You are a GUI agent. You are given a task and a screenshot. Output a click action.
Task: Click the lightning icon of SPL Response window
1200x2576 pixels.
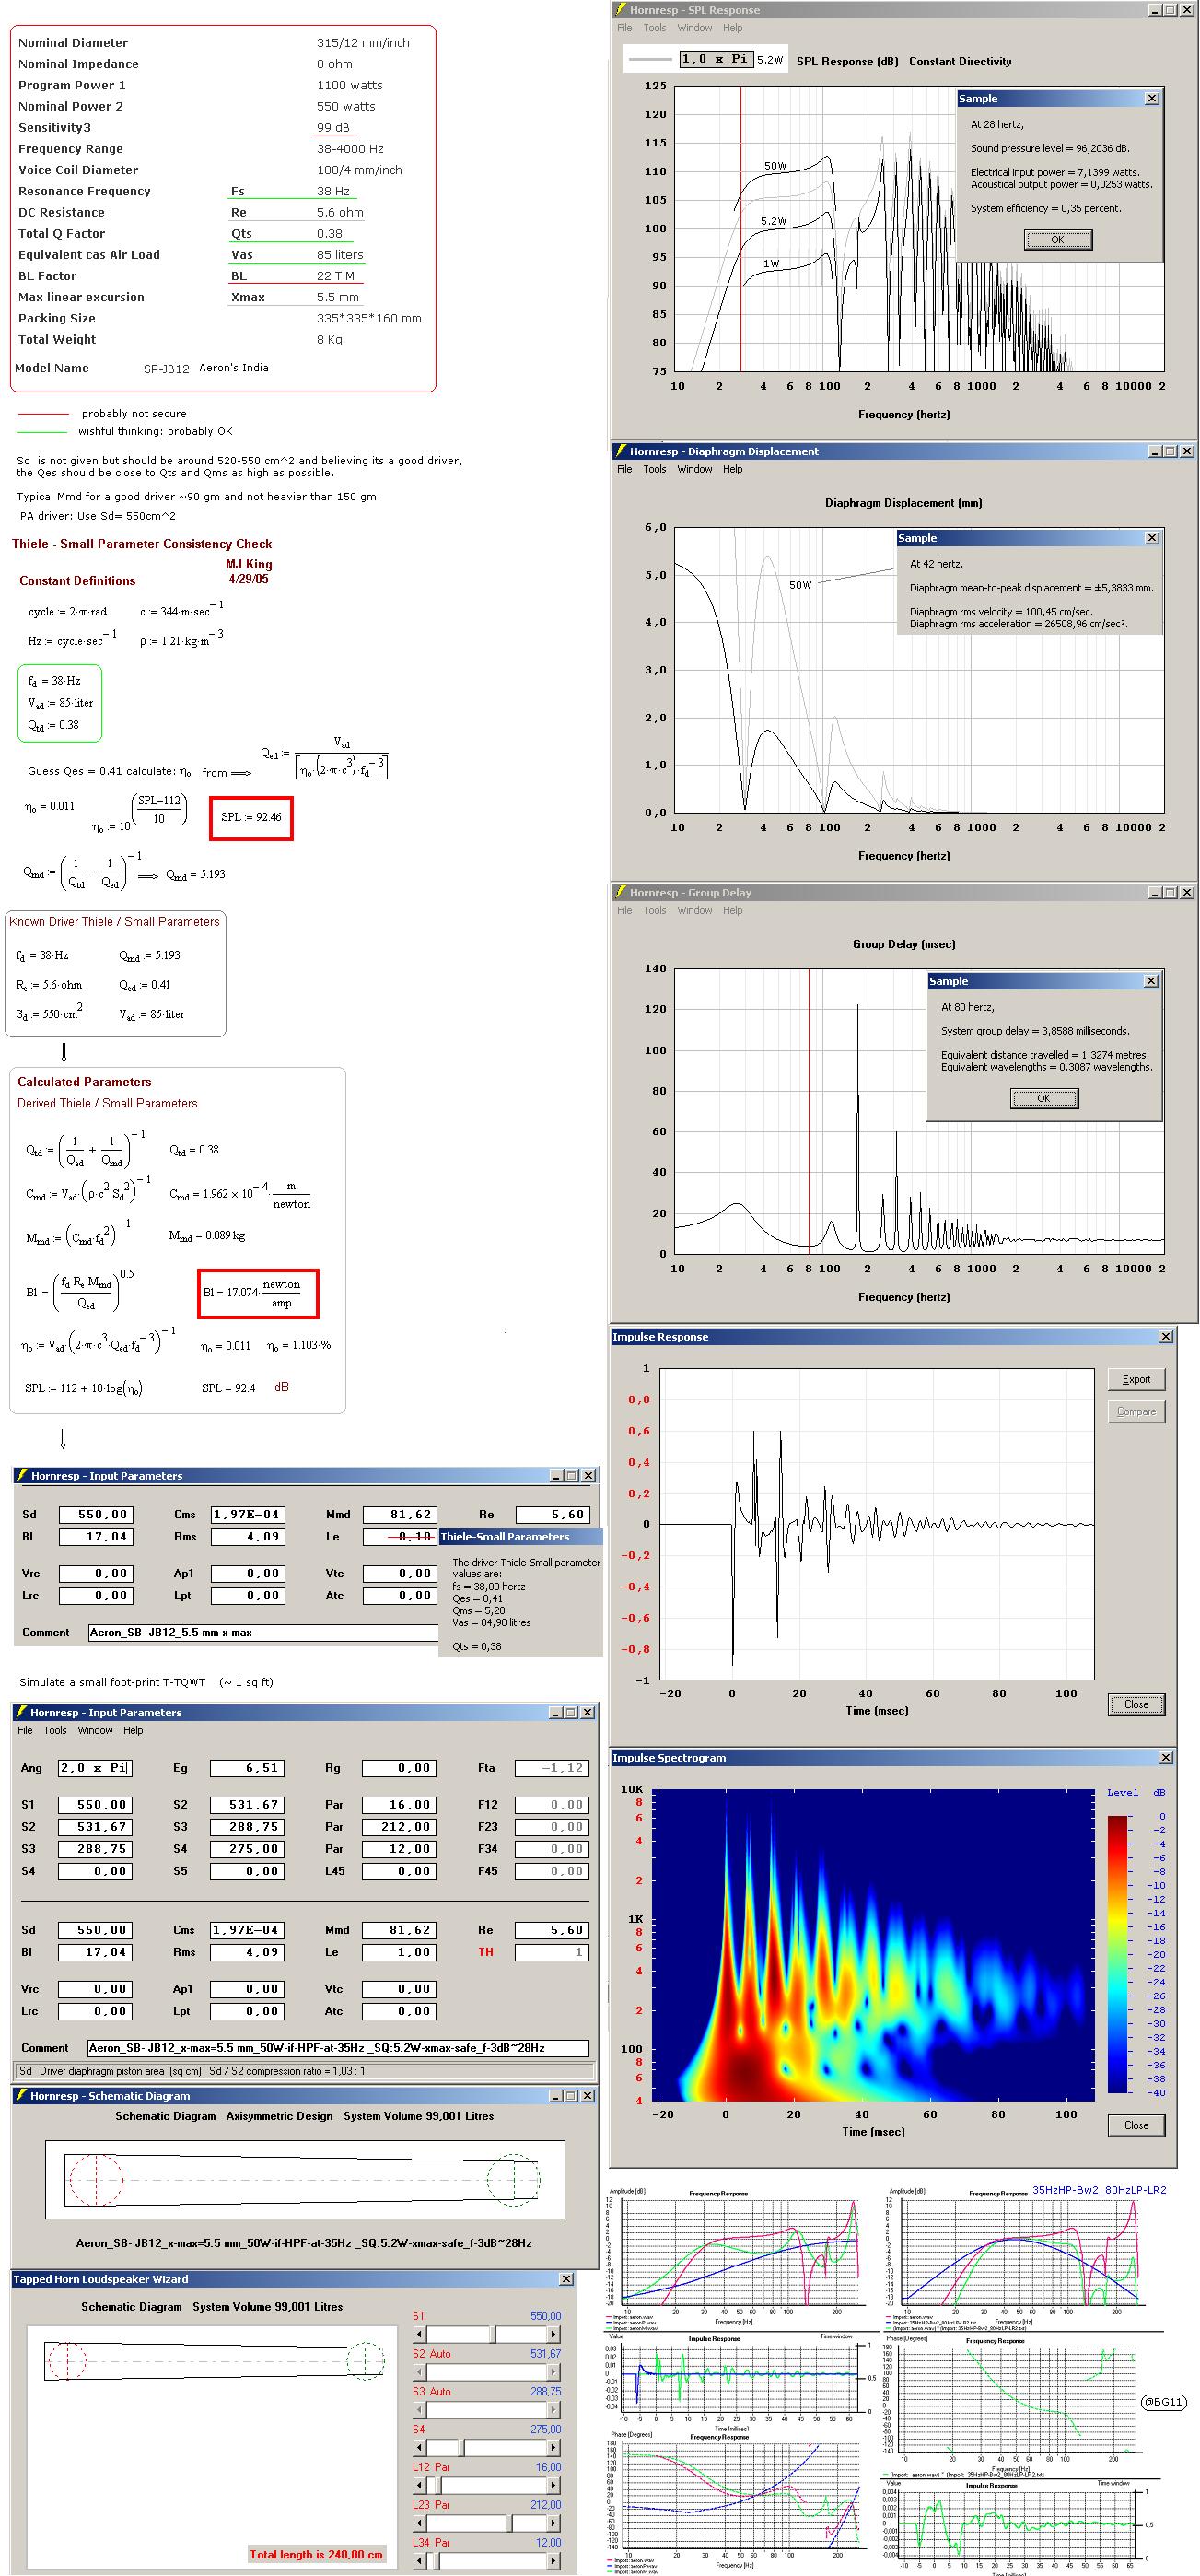(x=620, y=10)
